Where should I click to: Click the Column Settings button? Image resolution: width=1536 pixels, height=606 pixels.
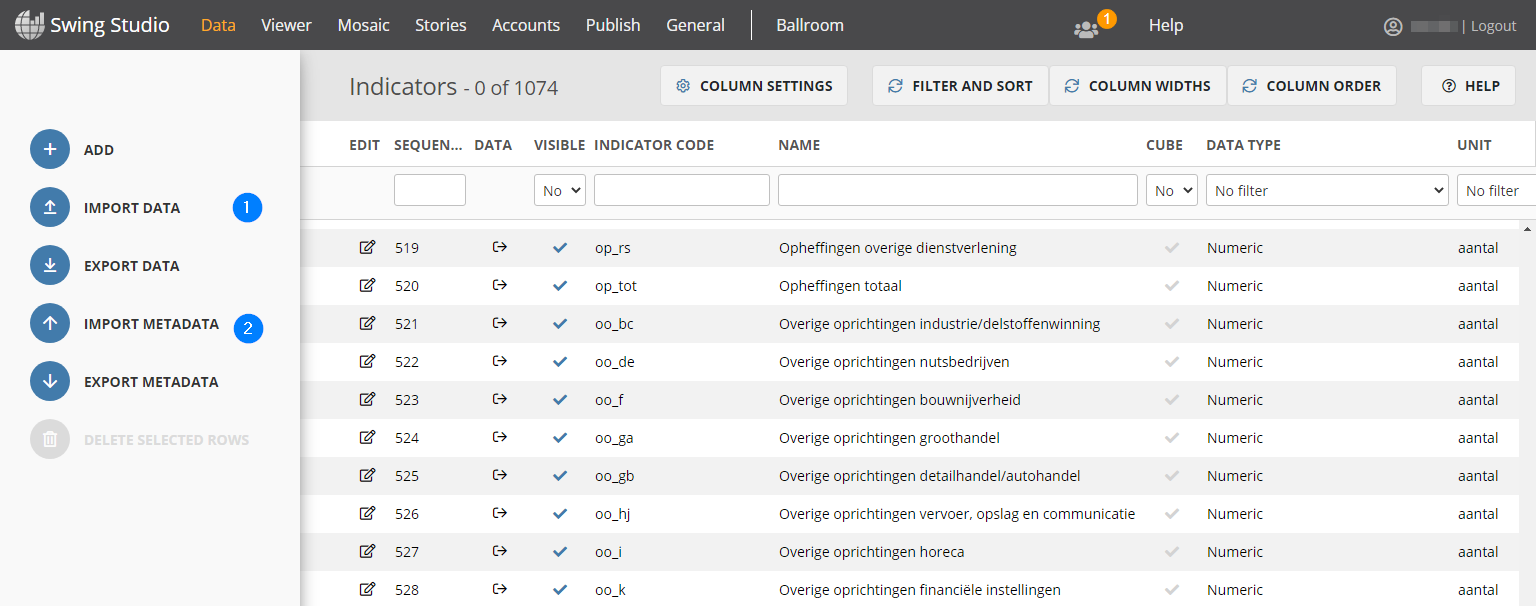[x=754, y=86]
